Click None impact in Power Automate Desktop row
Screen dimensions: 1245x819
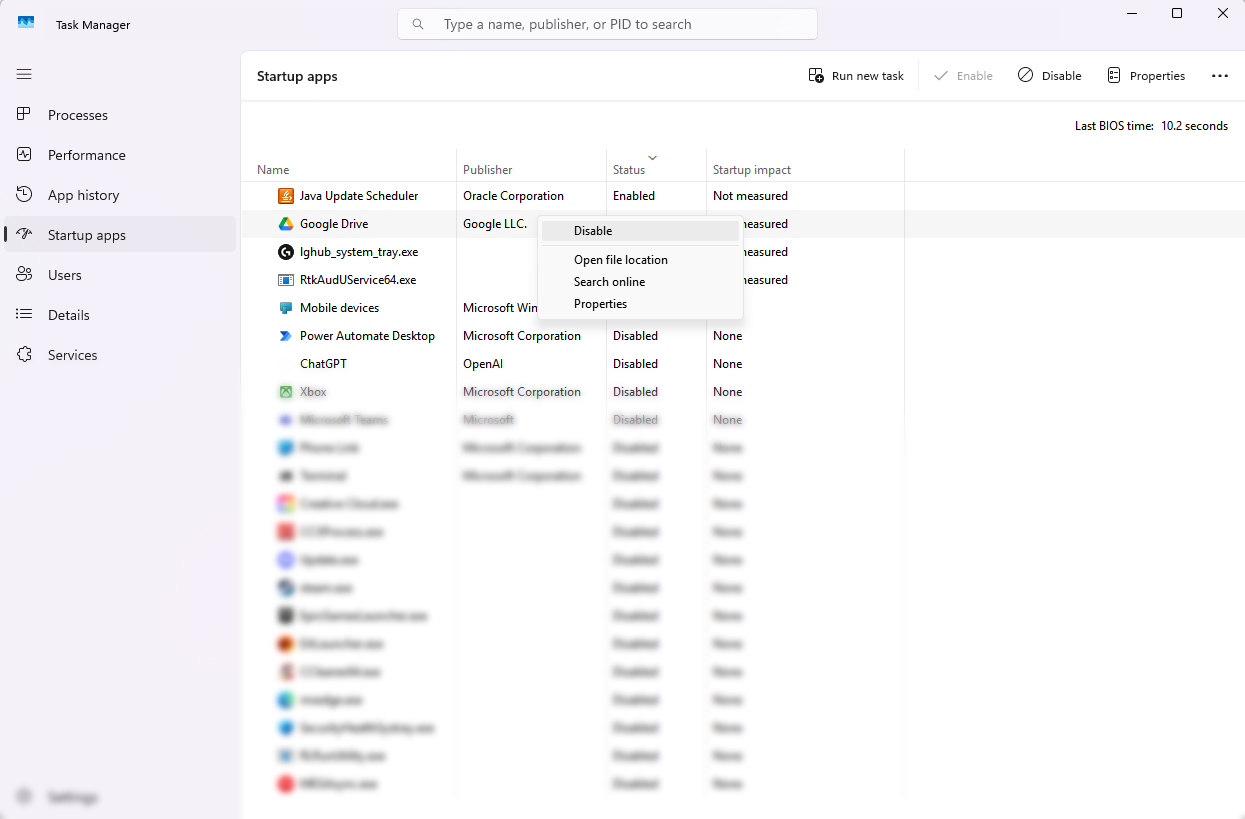tap(727, 336)
